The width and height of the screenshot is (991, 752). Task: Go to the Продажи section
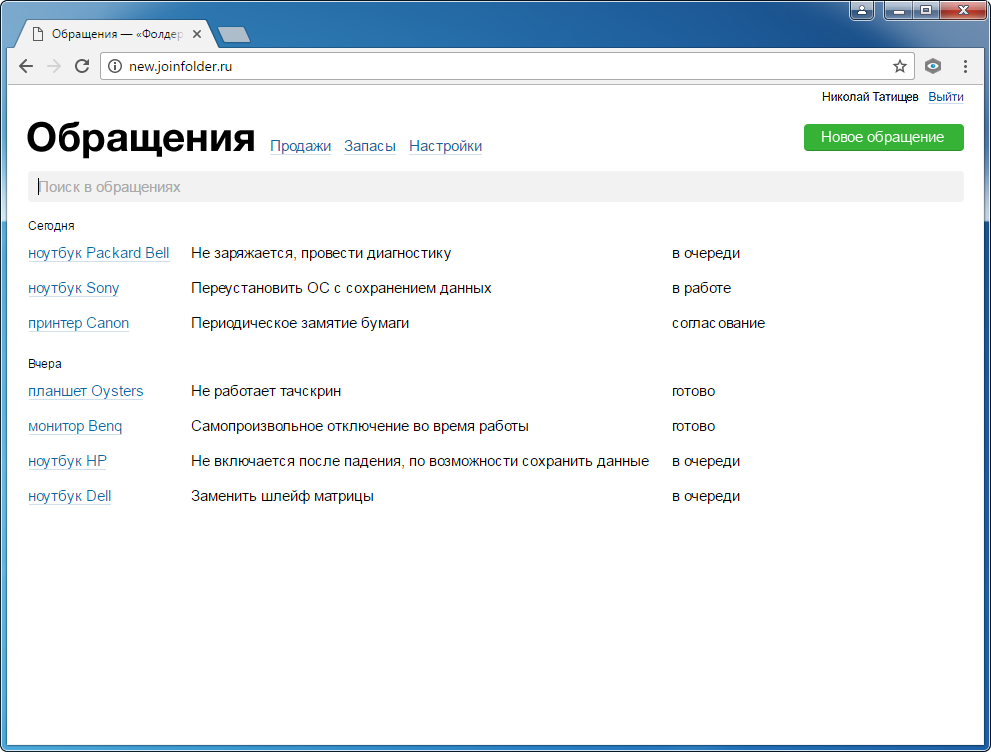pos(300,146)
